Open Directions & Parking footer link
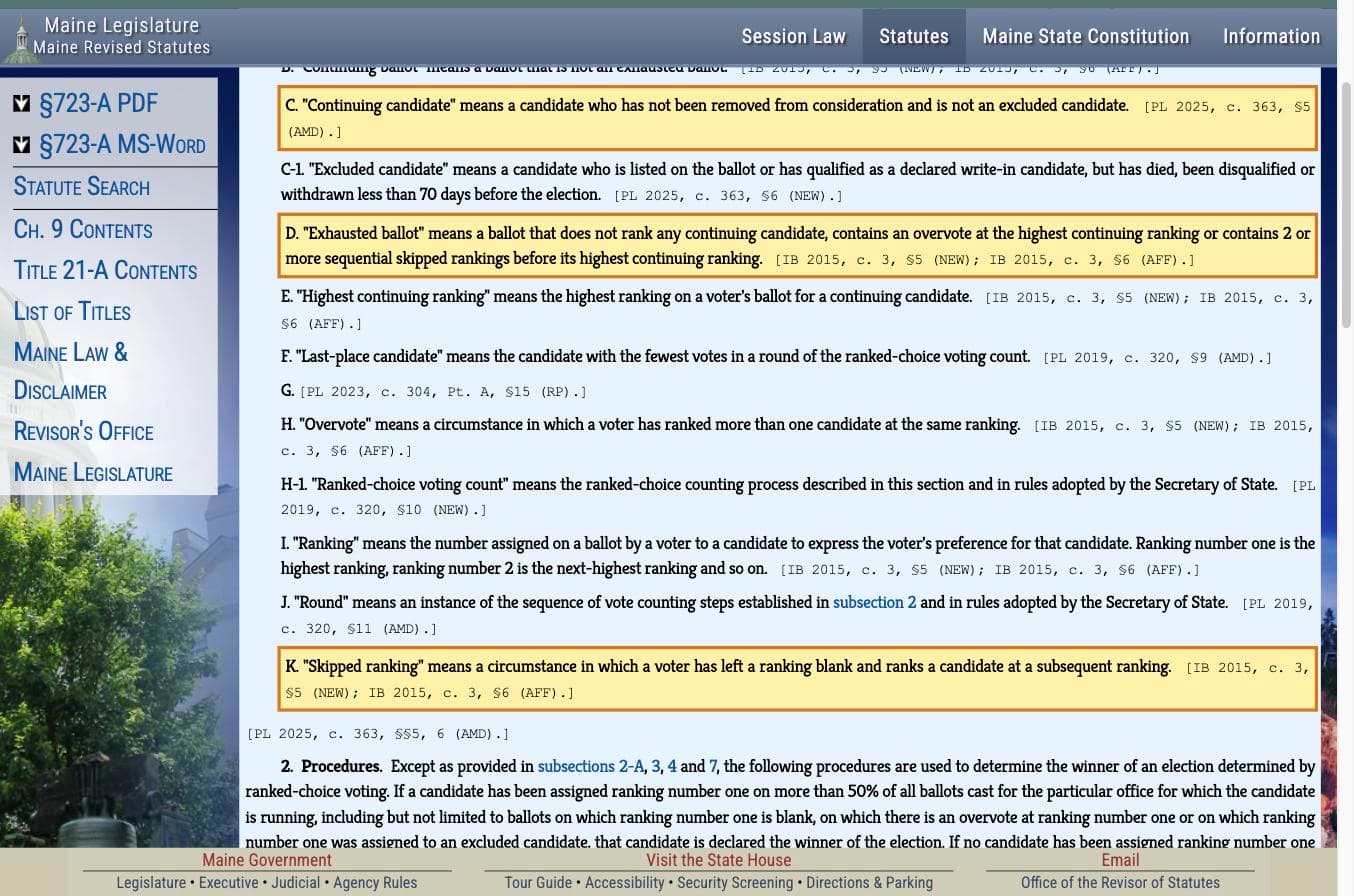The height and width of the screenshot is (896, 1354). (x=869, y=883)
